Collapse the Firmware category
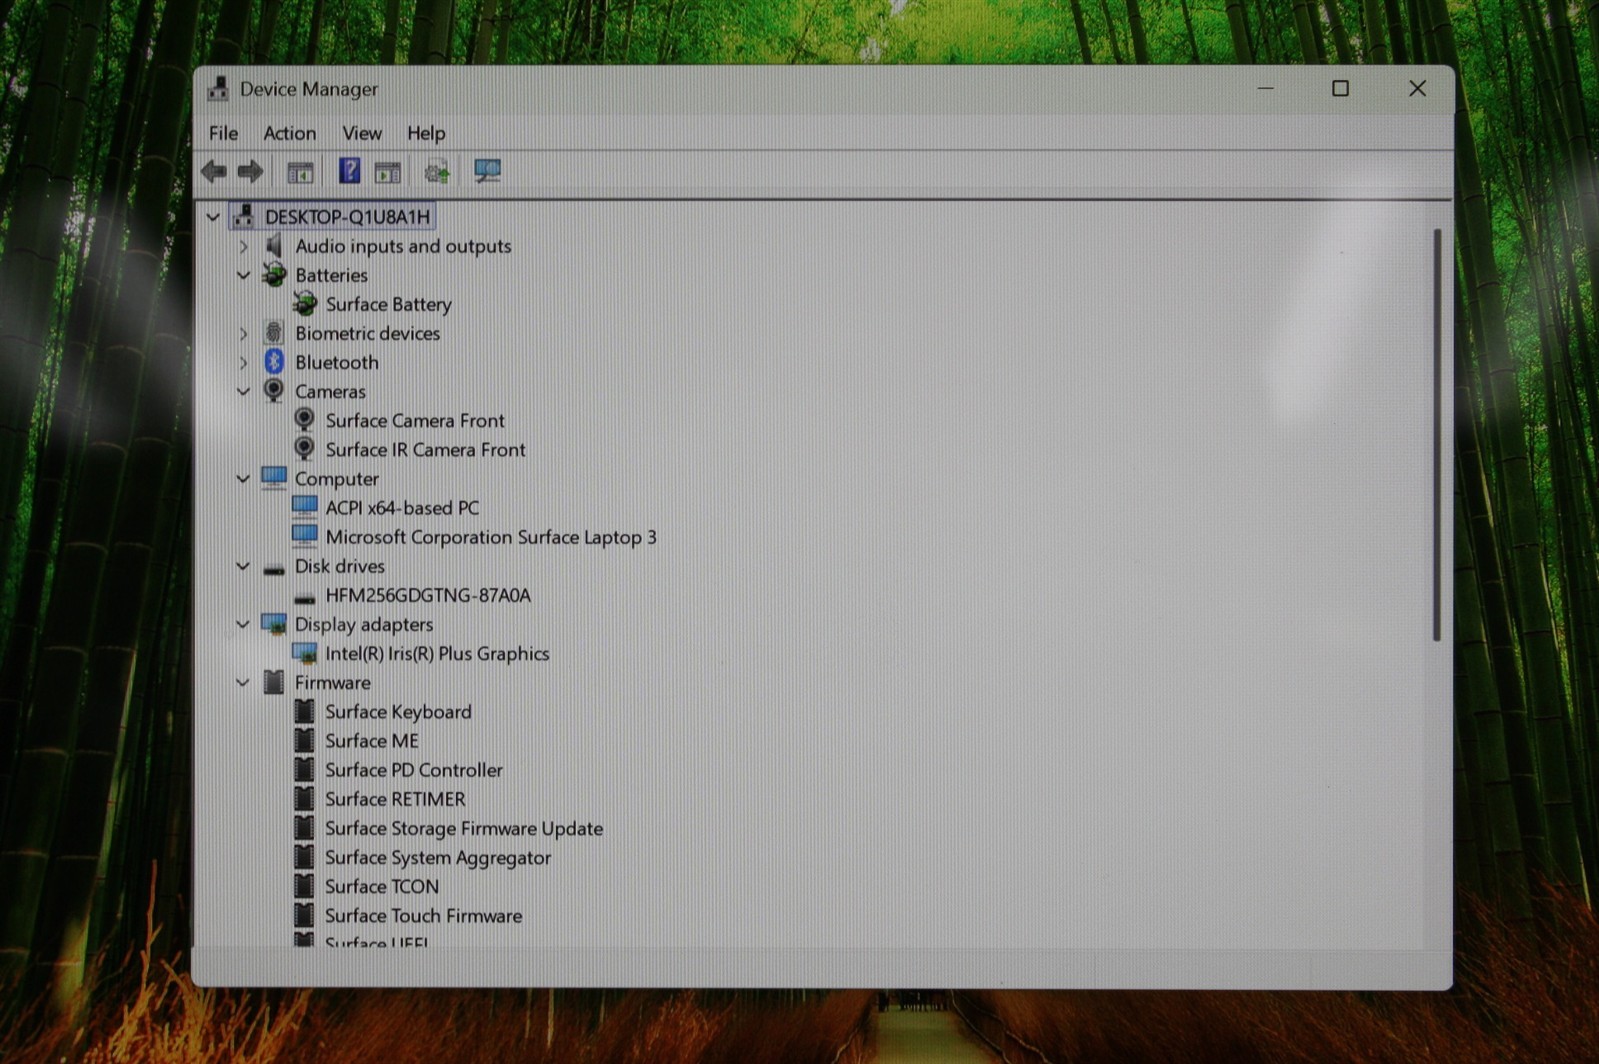1599x1064 pixels. (x=243, y=682)
